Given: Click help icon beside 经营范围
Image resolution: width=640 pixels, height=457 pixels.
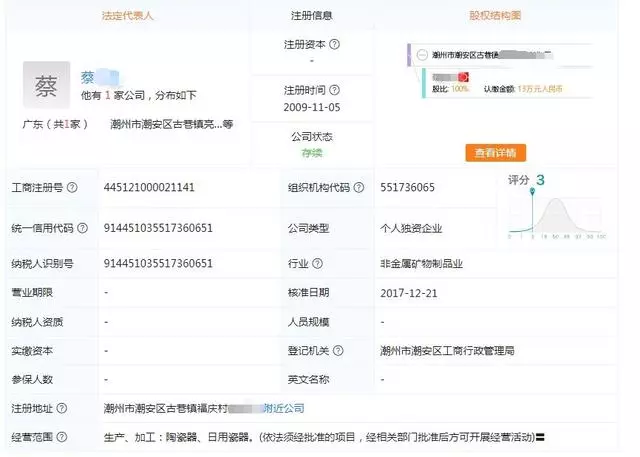Looking at the screenshot, I should (62, 437).
